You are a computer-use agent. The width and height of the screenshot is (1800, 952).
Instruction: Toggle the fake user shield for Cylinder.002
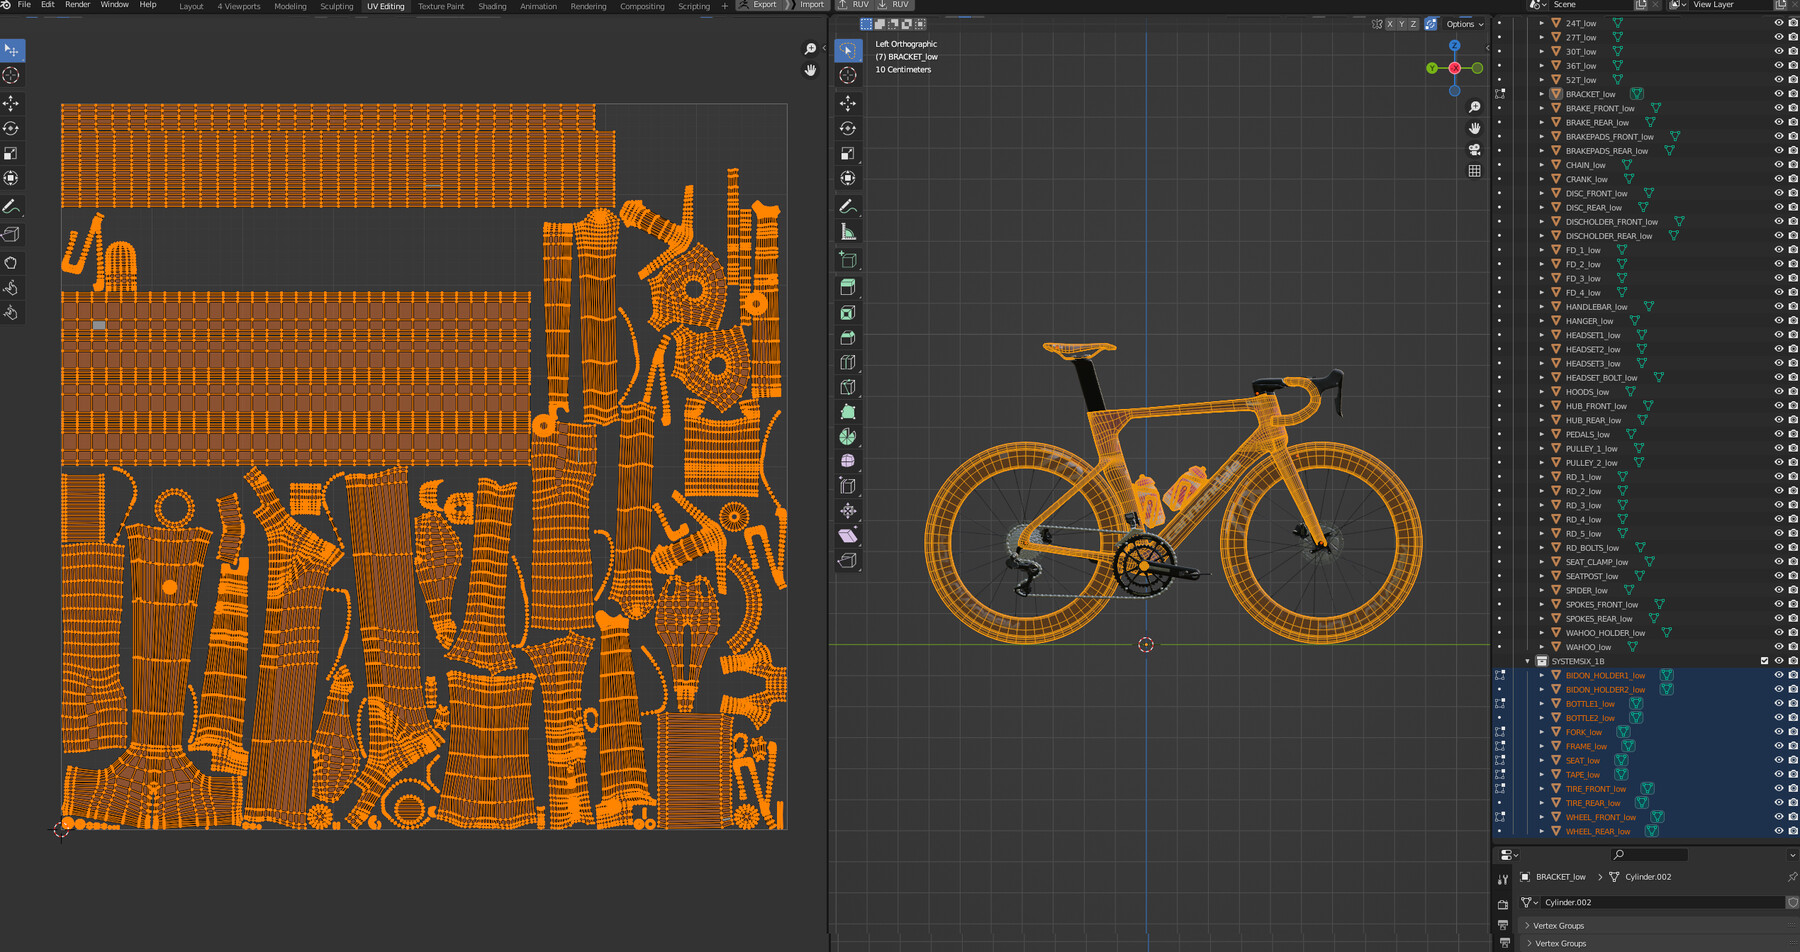coord(1792,902)
